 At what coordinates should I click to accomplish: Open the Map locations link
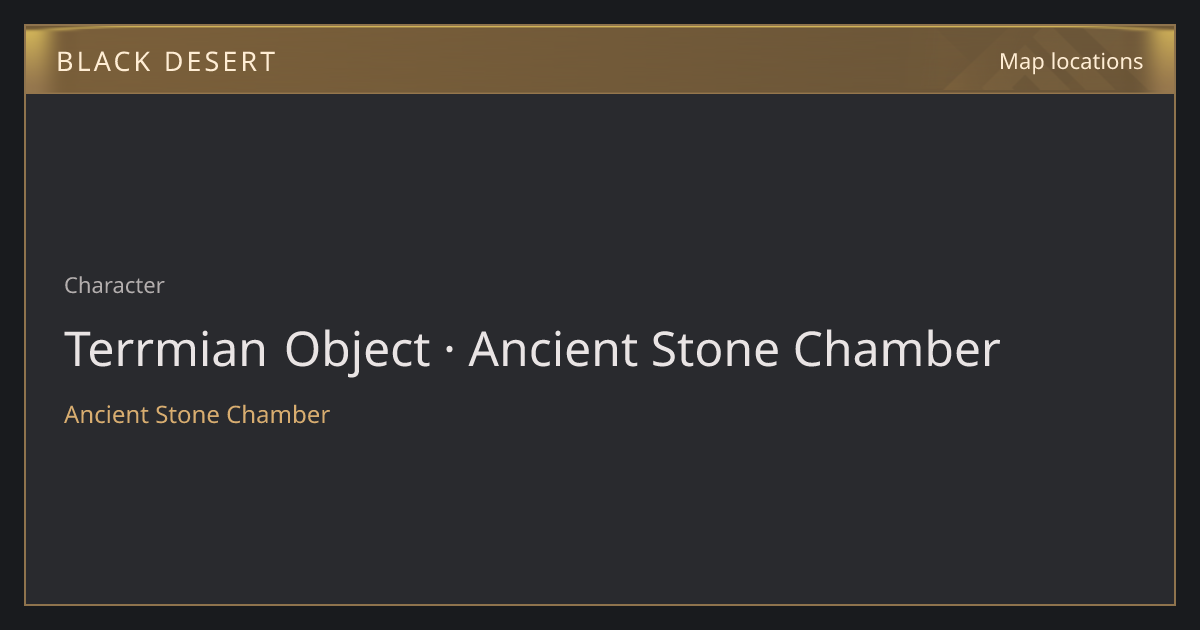(x=1070, y=61)
